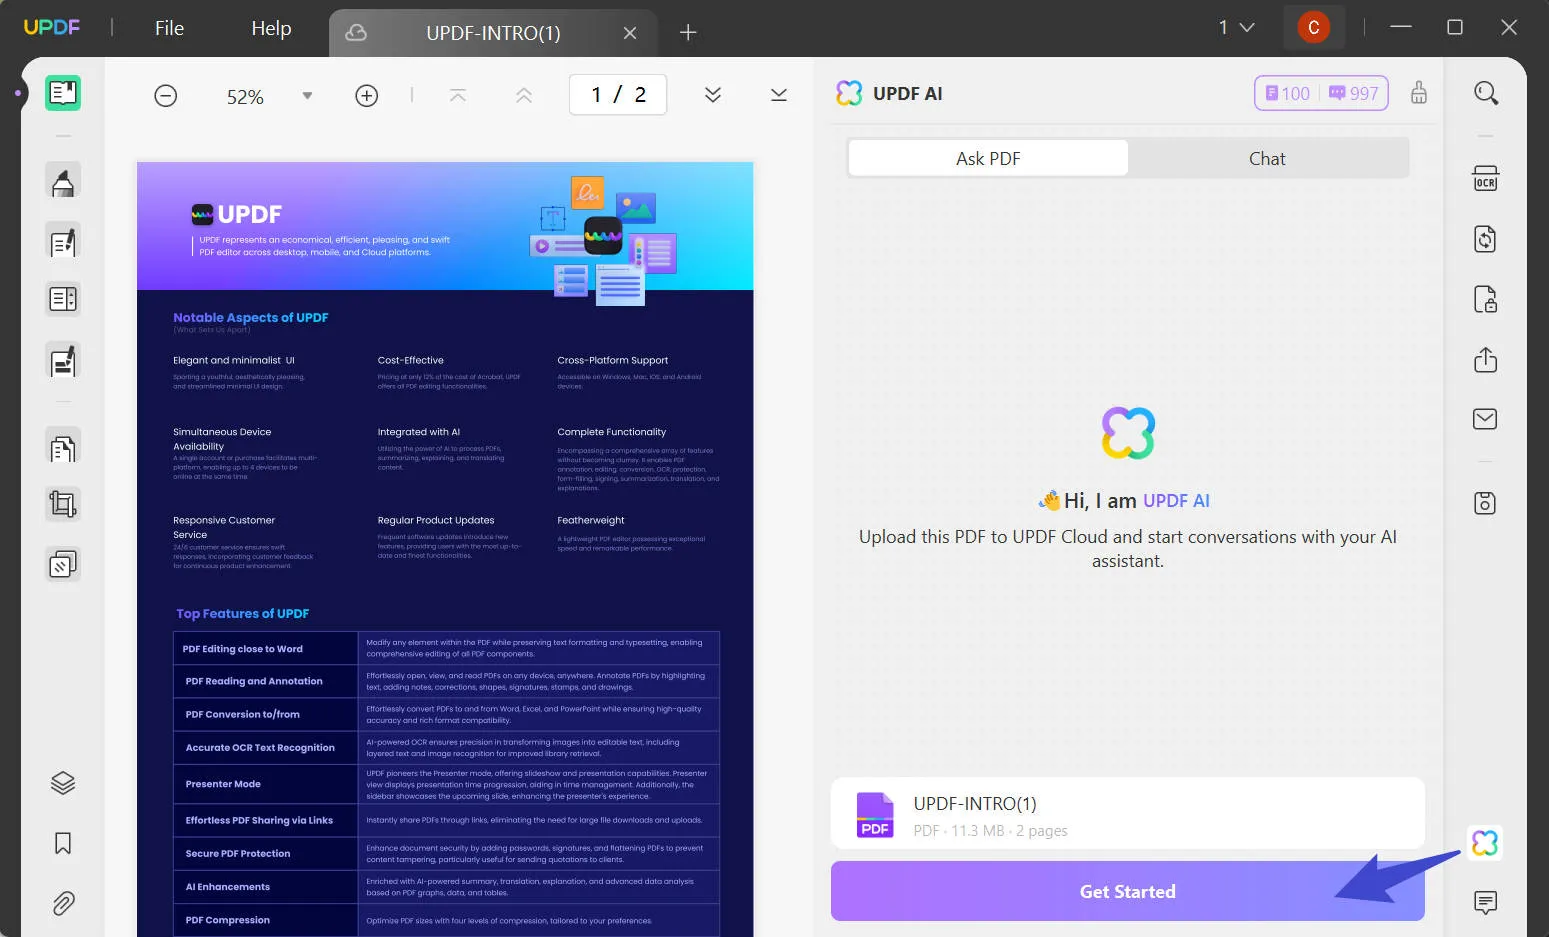Open the Edit PDF tool
The height and width of the screenshot is (937, 1549).
[x=63, y=241]
